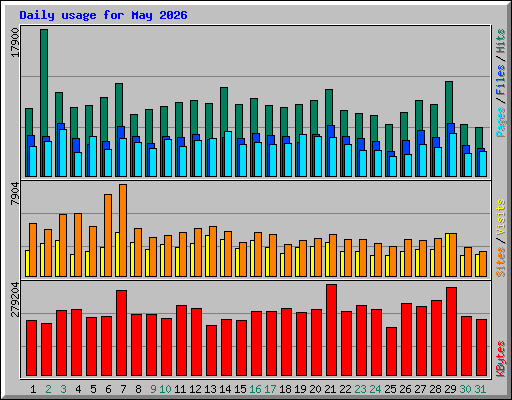Select the tallest red KBytes bar for day 21
Image resolution: width=512 pixels, height=400 pixels.
coord(331,330)
